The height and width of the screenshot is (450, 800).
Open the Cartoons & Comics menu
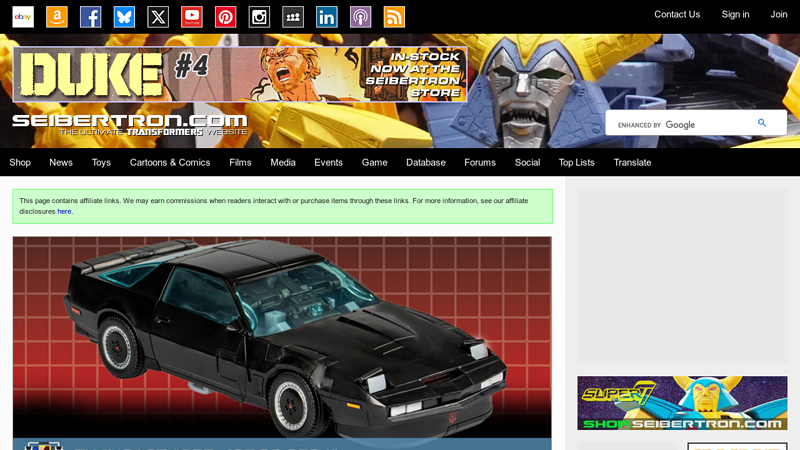170,162
